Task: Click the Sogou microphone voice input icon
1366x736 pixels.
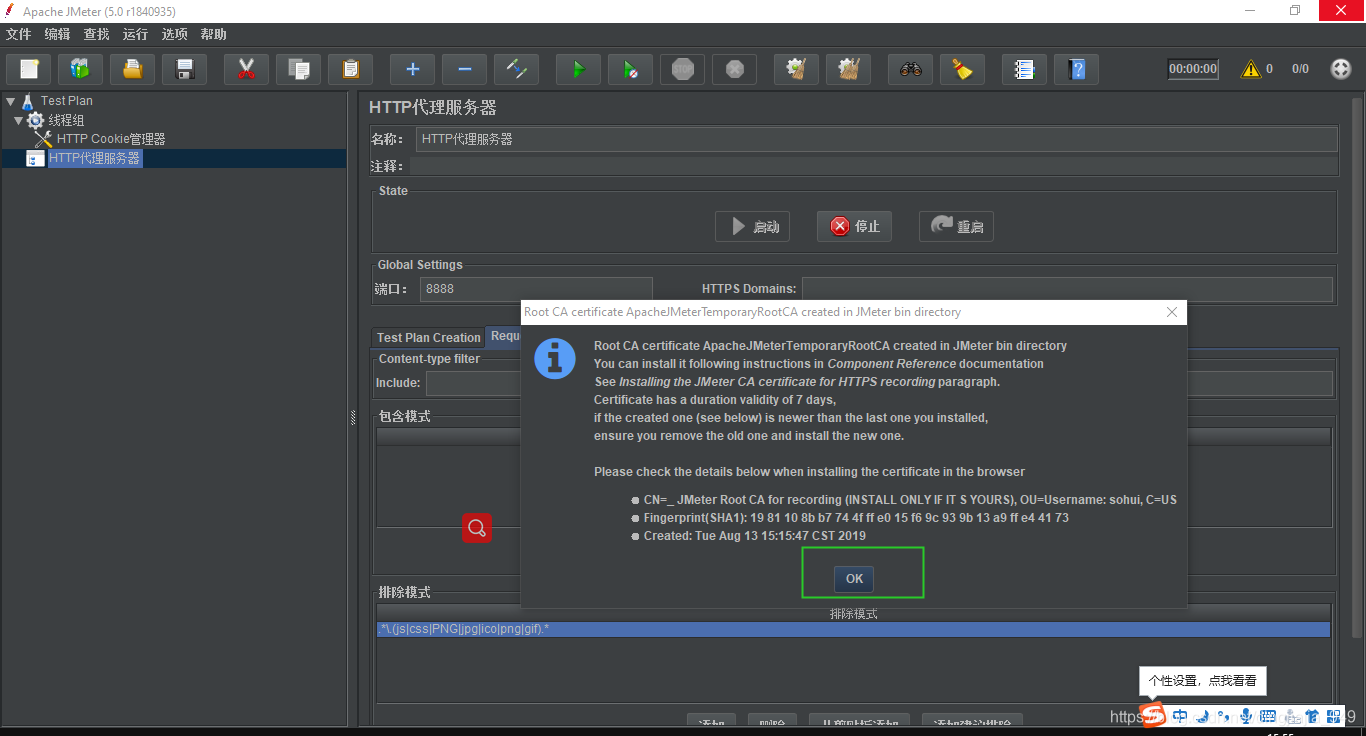Action: [x=1246, y=716]
